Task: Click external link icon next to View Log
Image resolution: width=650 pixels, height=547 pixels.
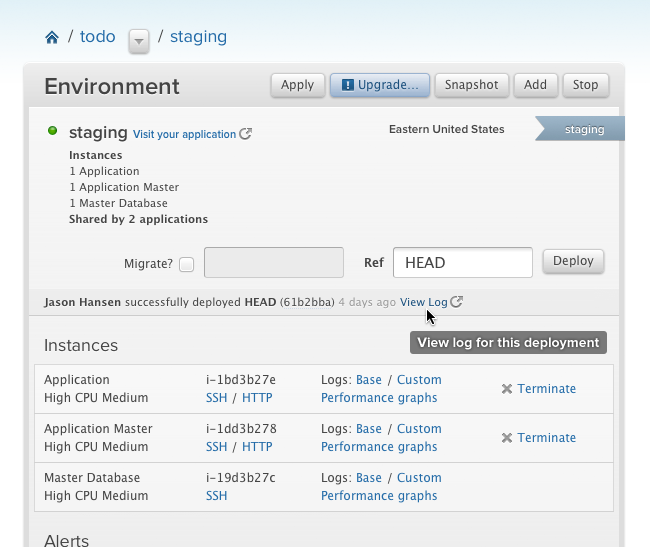Action: (457, 302)
